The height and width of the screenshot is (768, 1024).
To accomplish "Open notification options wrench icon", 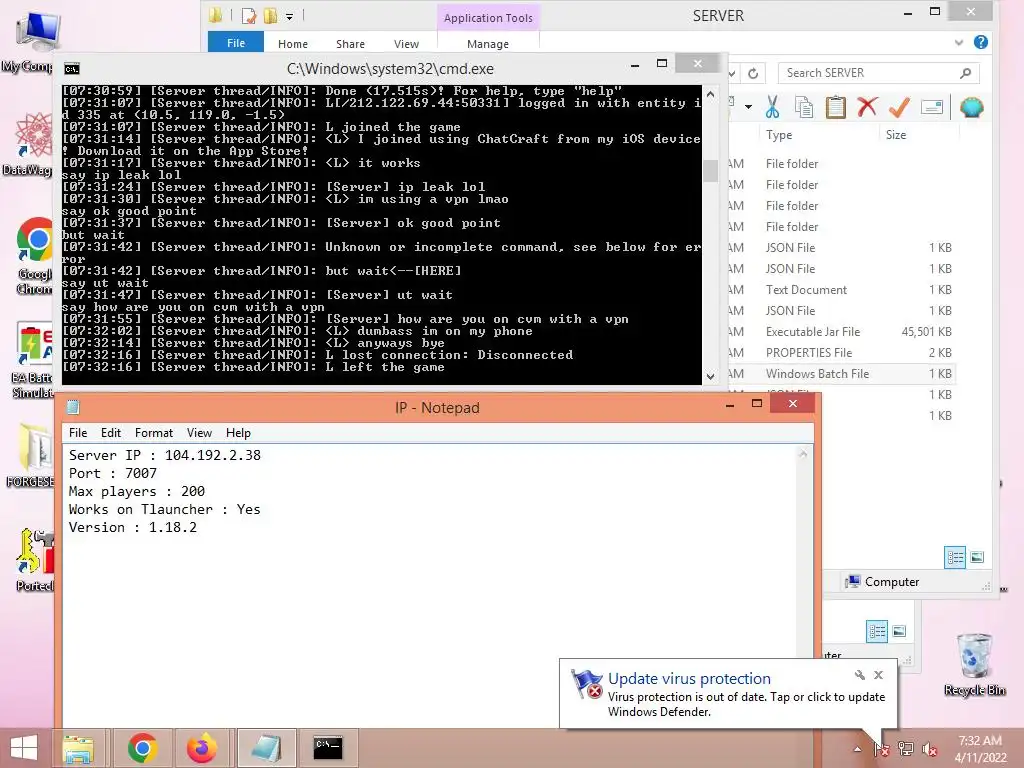I will [x=859, y=675].
